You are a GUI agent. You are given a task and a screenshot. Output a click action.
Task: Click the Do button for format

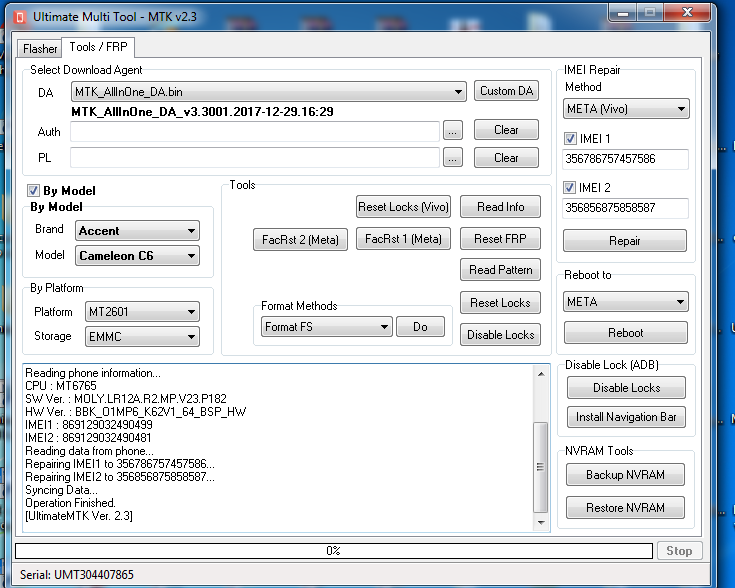click(x=420, y=327)
